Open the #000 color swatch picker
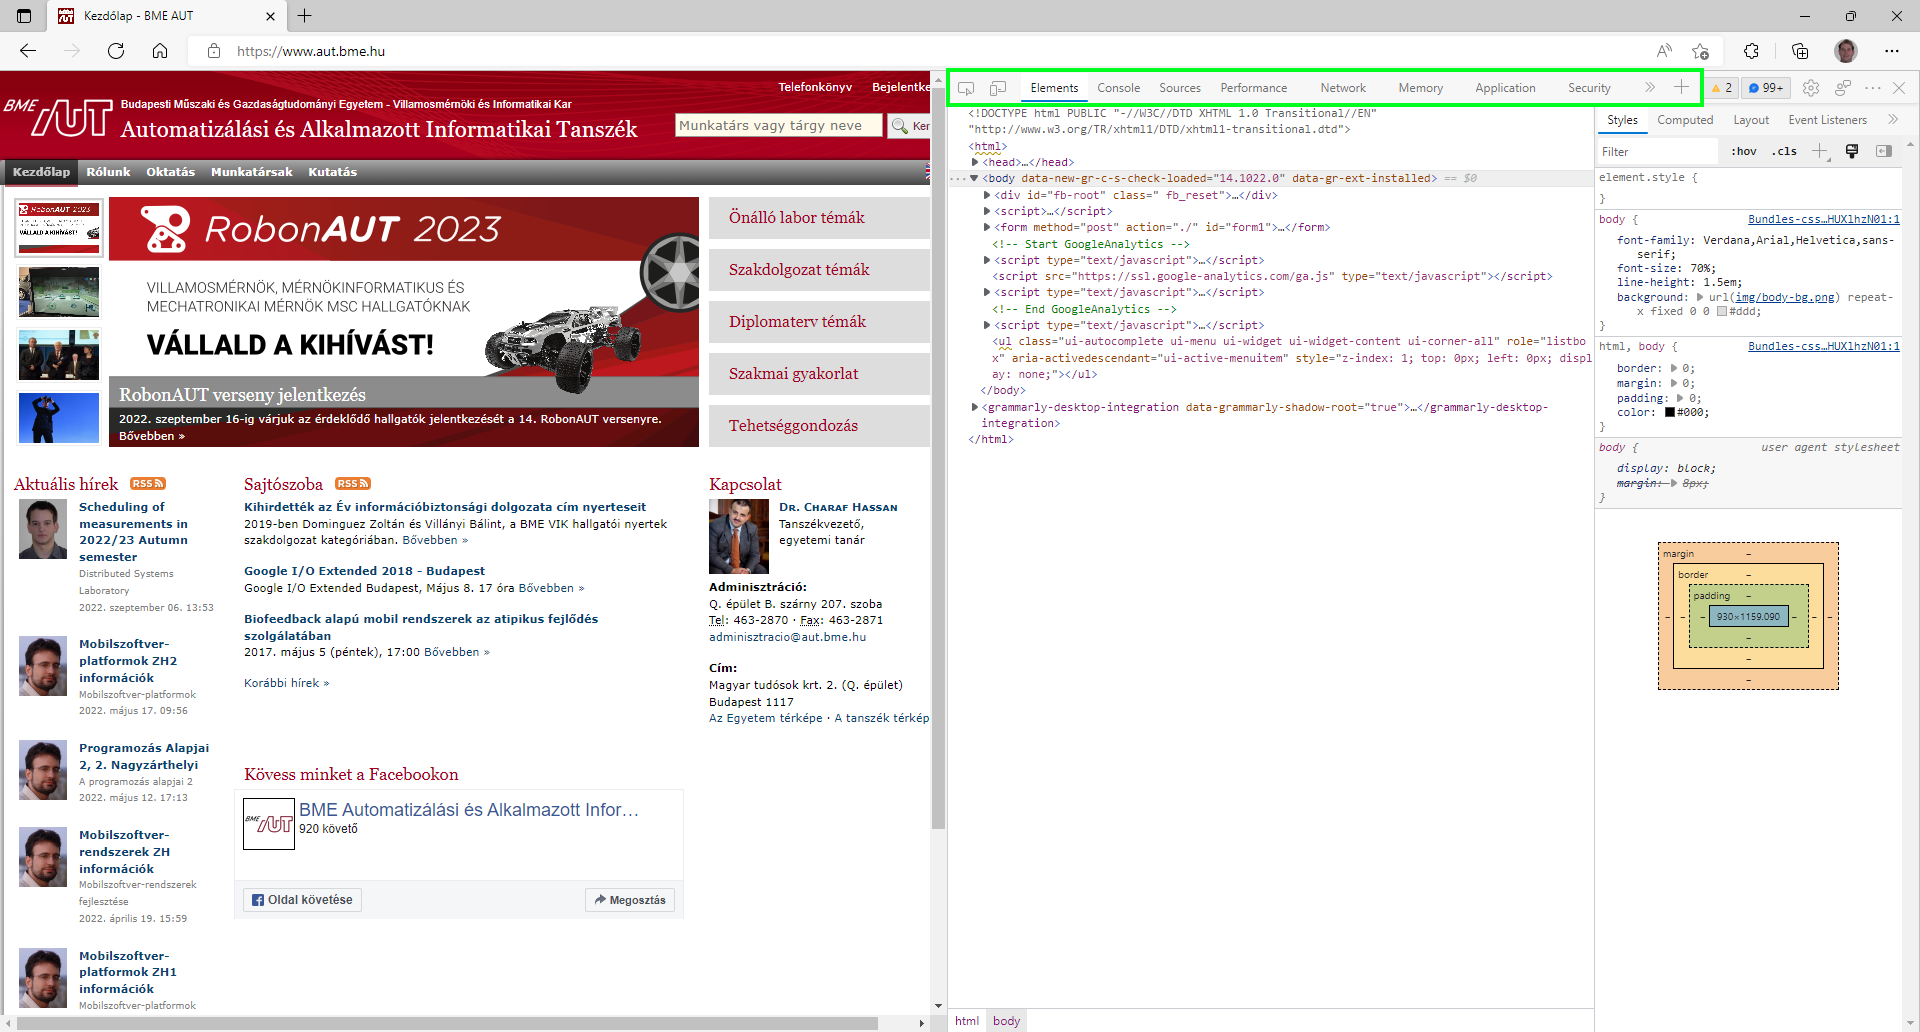 tap(1670, 412)
